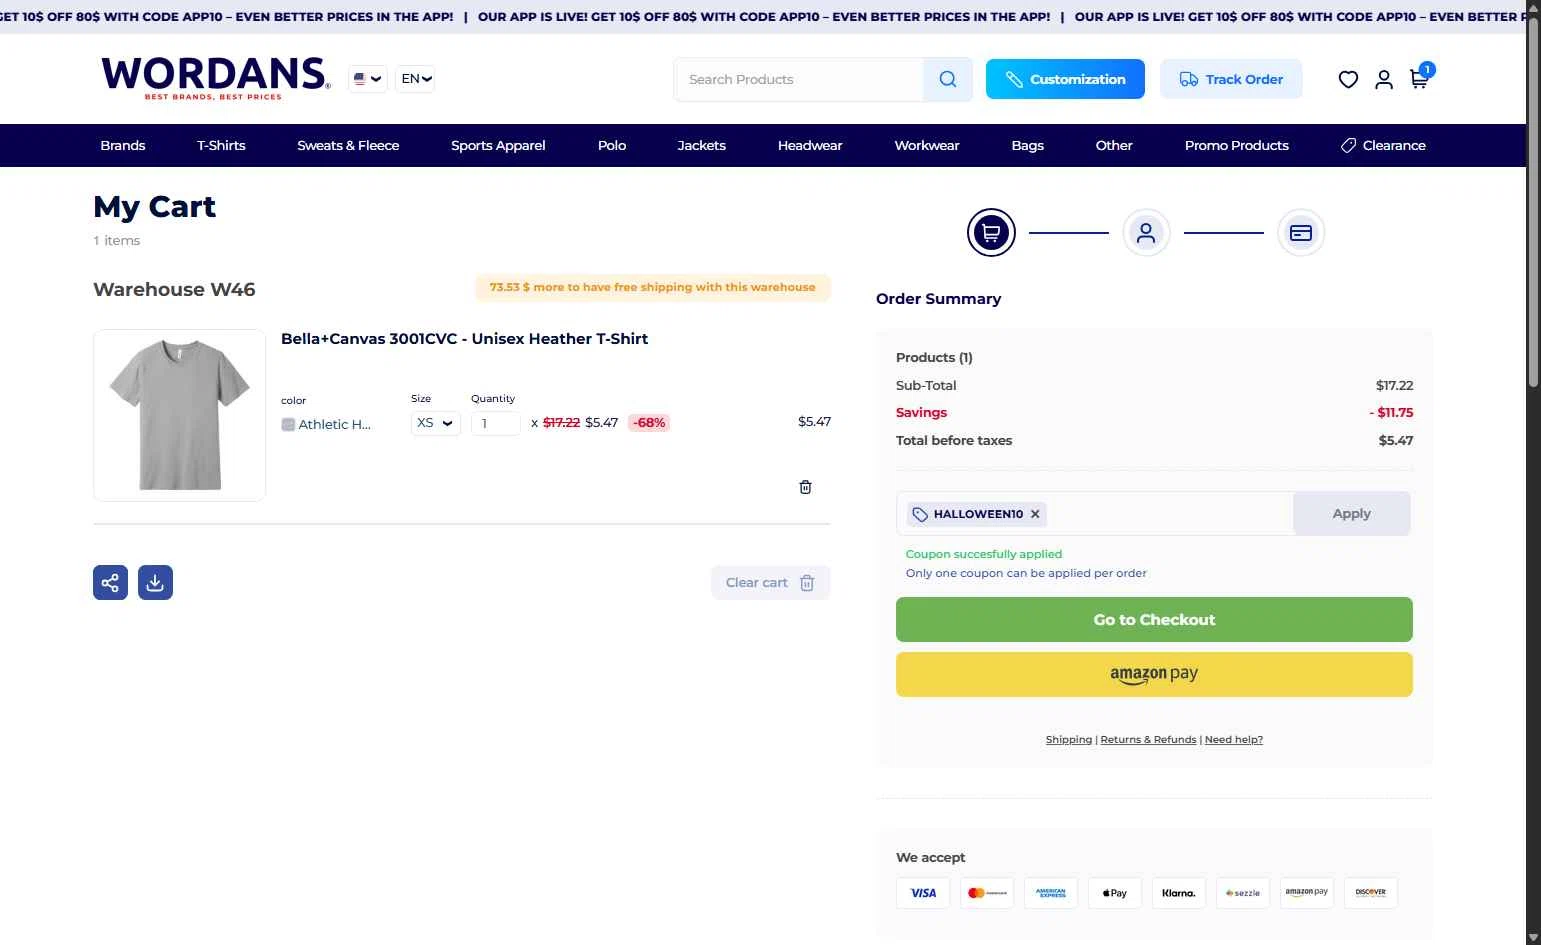Screen dimensions: 1541x945
Task: Click the Discover payment logo
Action: [1371, 893]
